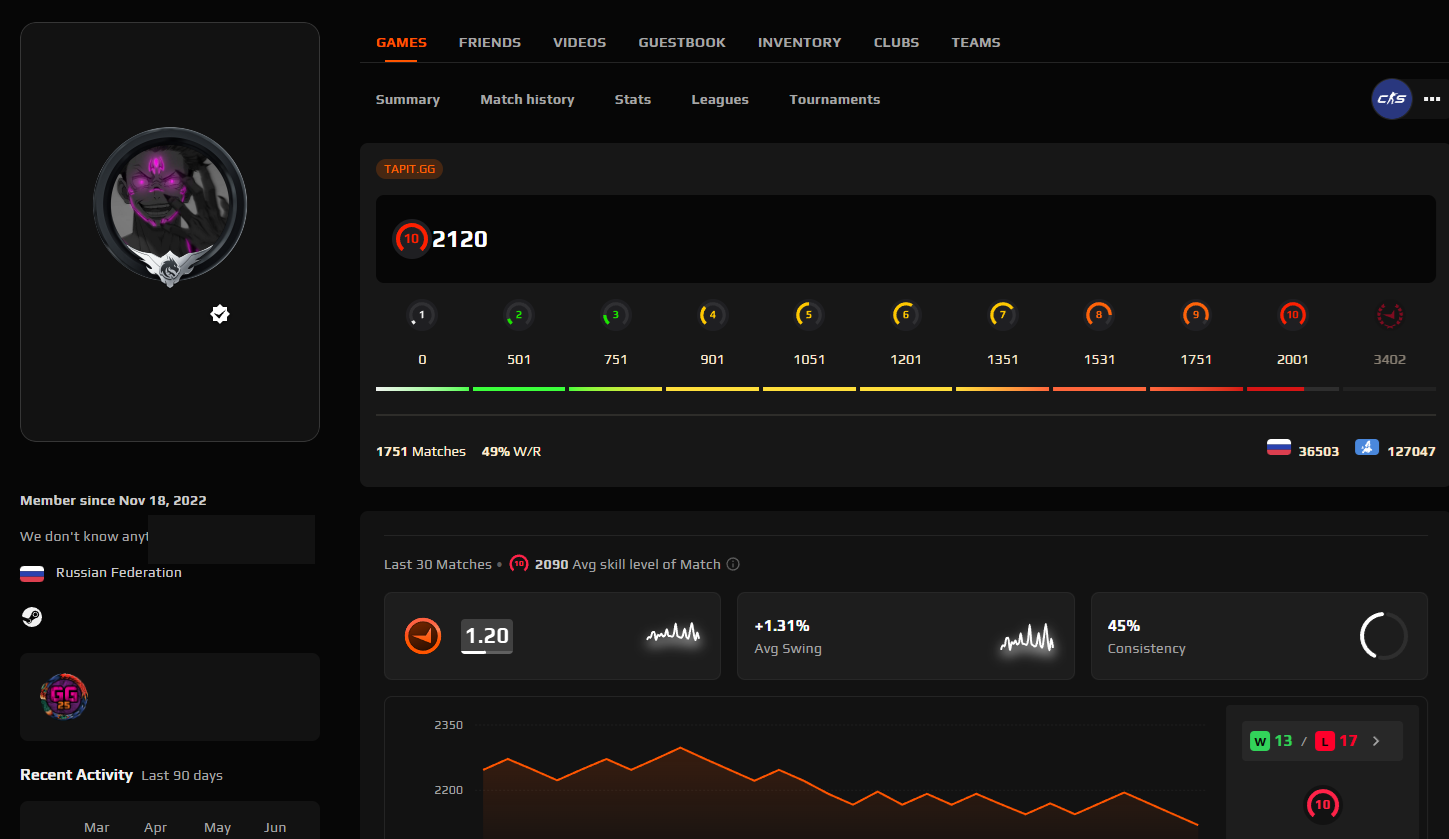Viewport: 1449px width, 839px height.
Task: Click Member since Nov 18, 2022
Action: point(113,500)
